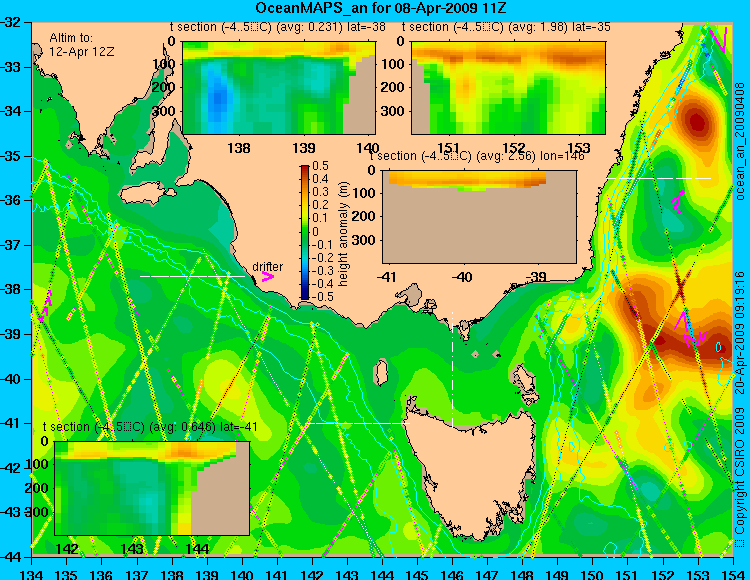Click the white dashed section line near latitude -35.5
Screen dimensions: 750x580
(660, 178)
